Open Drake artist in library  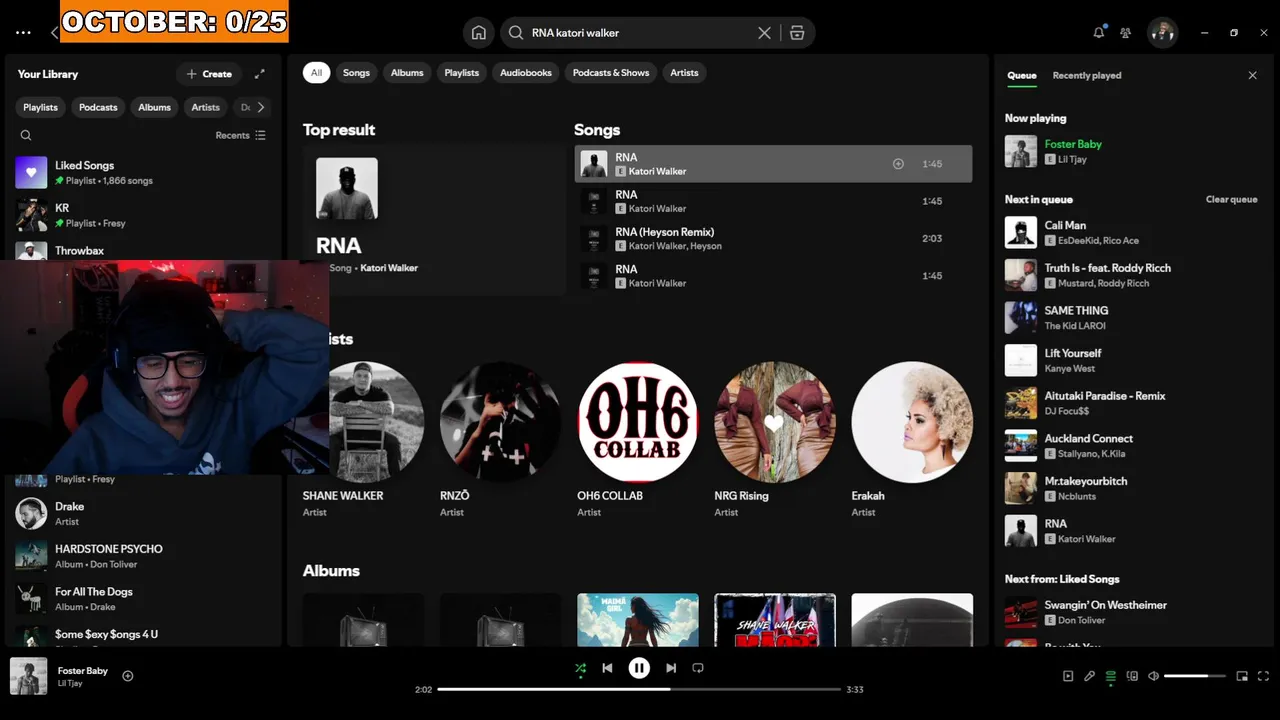(x=142, y=514)
